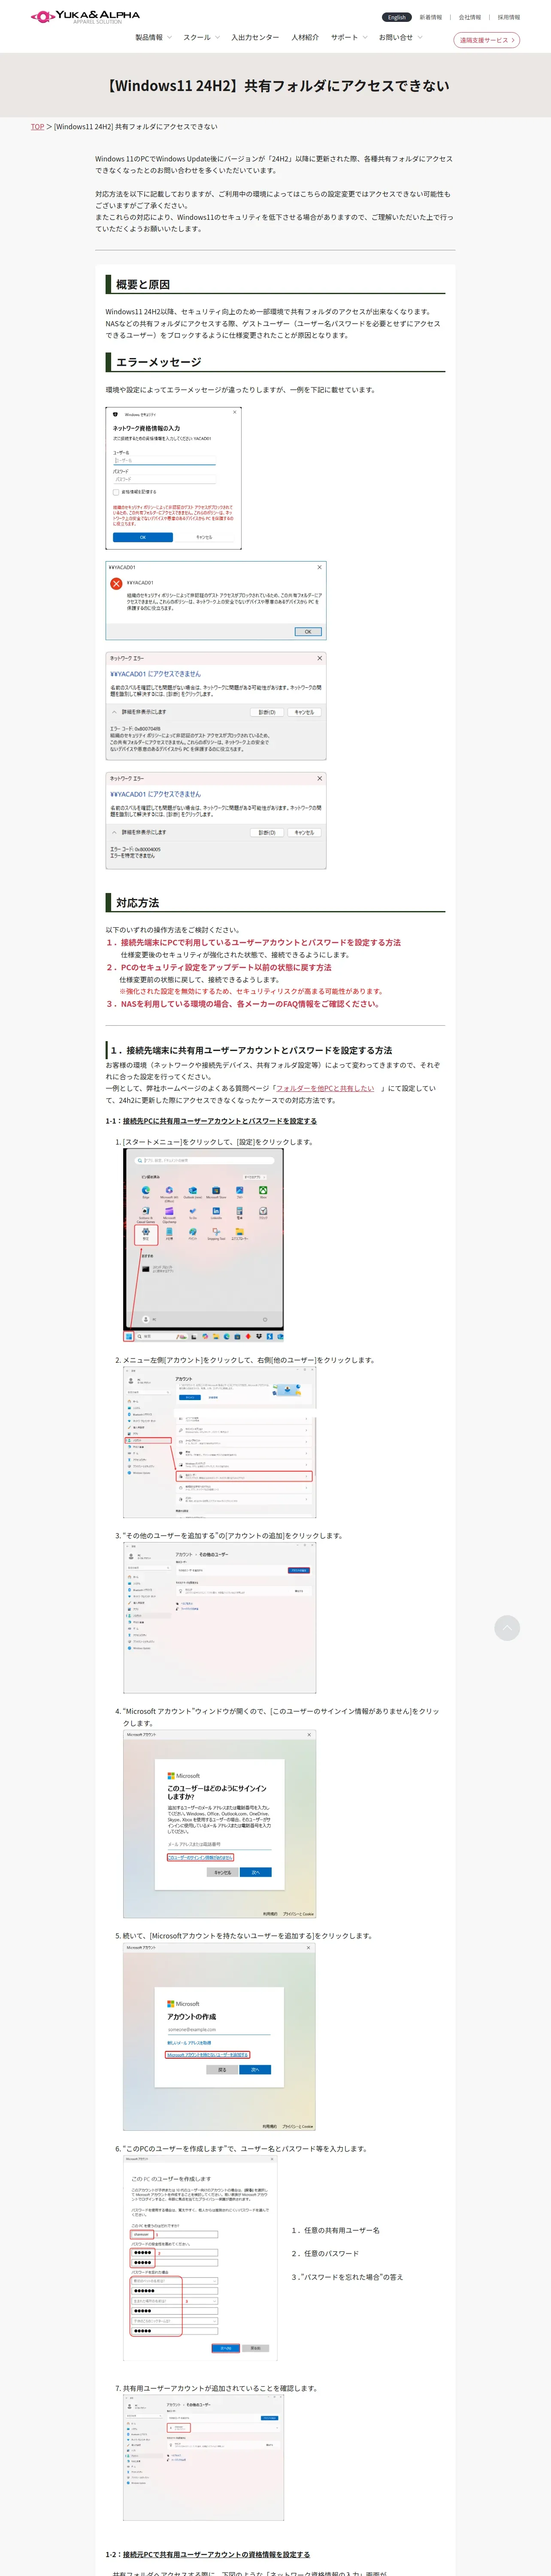This screenshot has height=2576, width=551.
Task: Open the ネットワーク資格情報の入力 dialog screenshot
Action: tap(174, 478)
